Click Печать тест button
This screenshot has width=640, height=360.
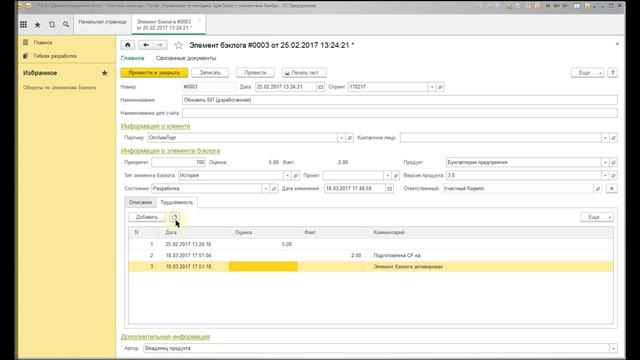click(304, 73)
